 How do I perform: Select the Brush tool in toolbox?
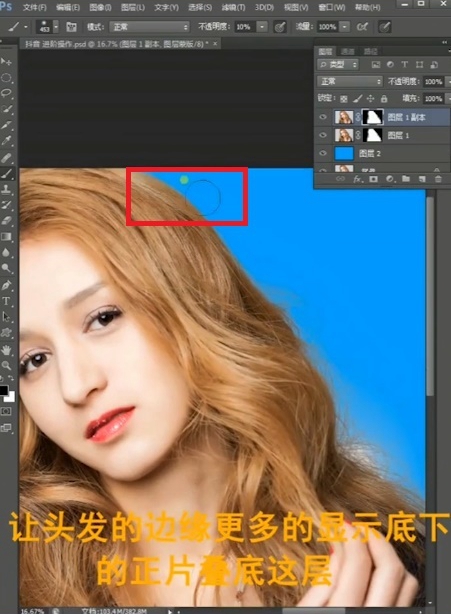click(x=6, y=173)
